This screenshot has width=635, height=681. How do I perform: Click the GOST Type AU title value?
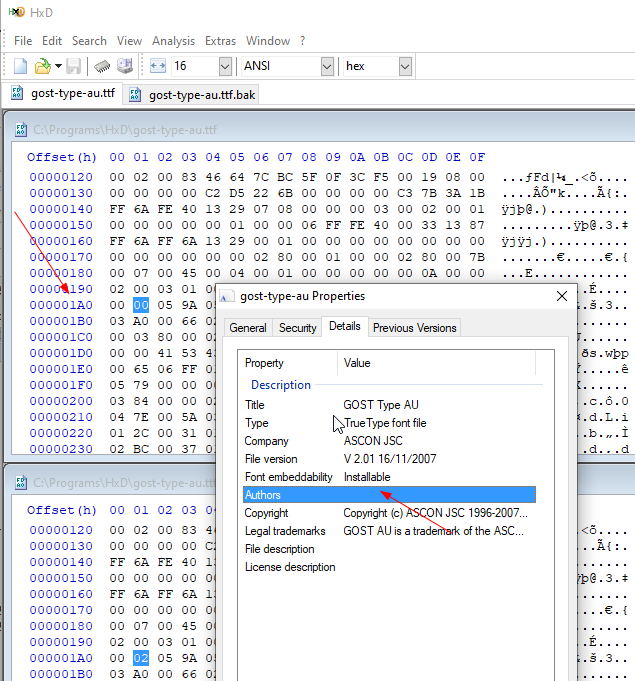[381, 405]
